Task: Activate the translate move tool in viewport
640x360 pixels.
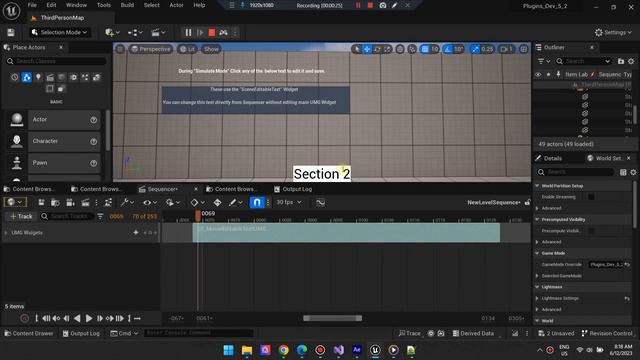Action: click(367, 49)
